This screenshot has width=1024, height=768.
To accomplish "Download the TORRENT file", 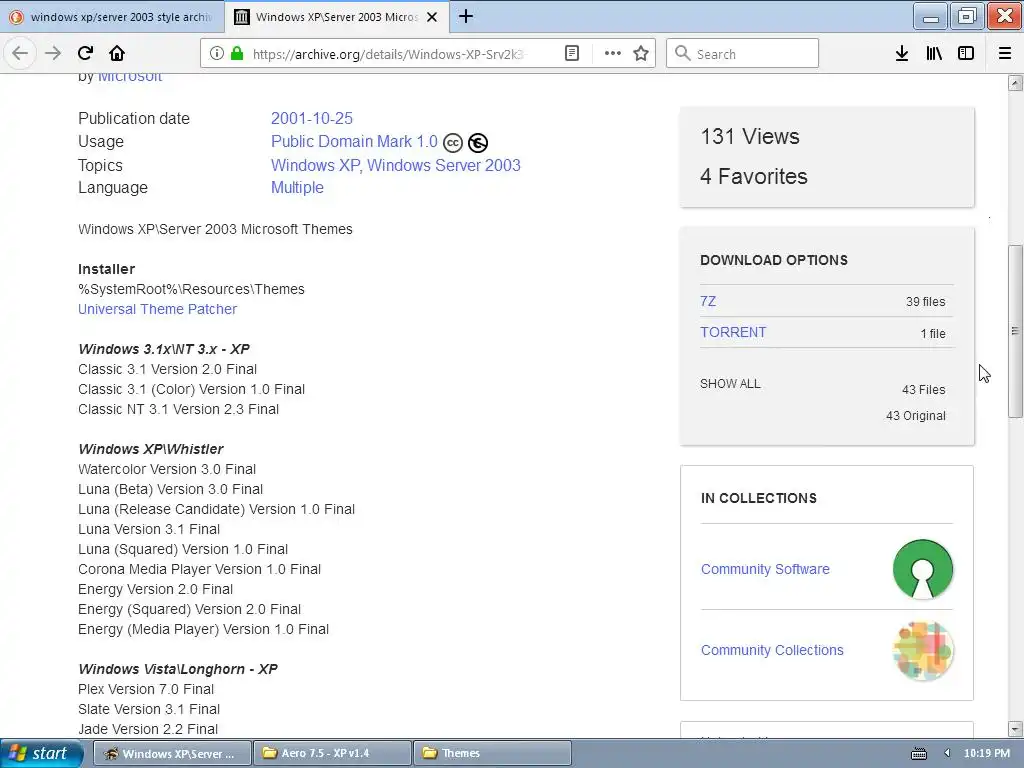I will 733,332.
